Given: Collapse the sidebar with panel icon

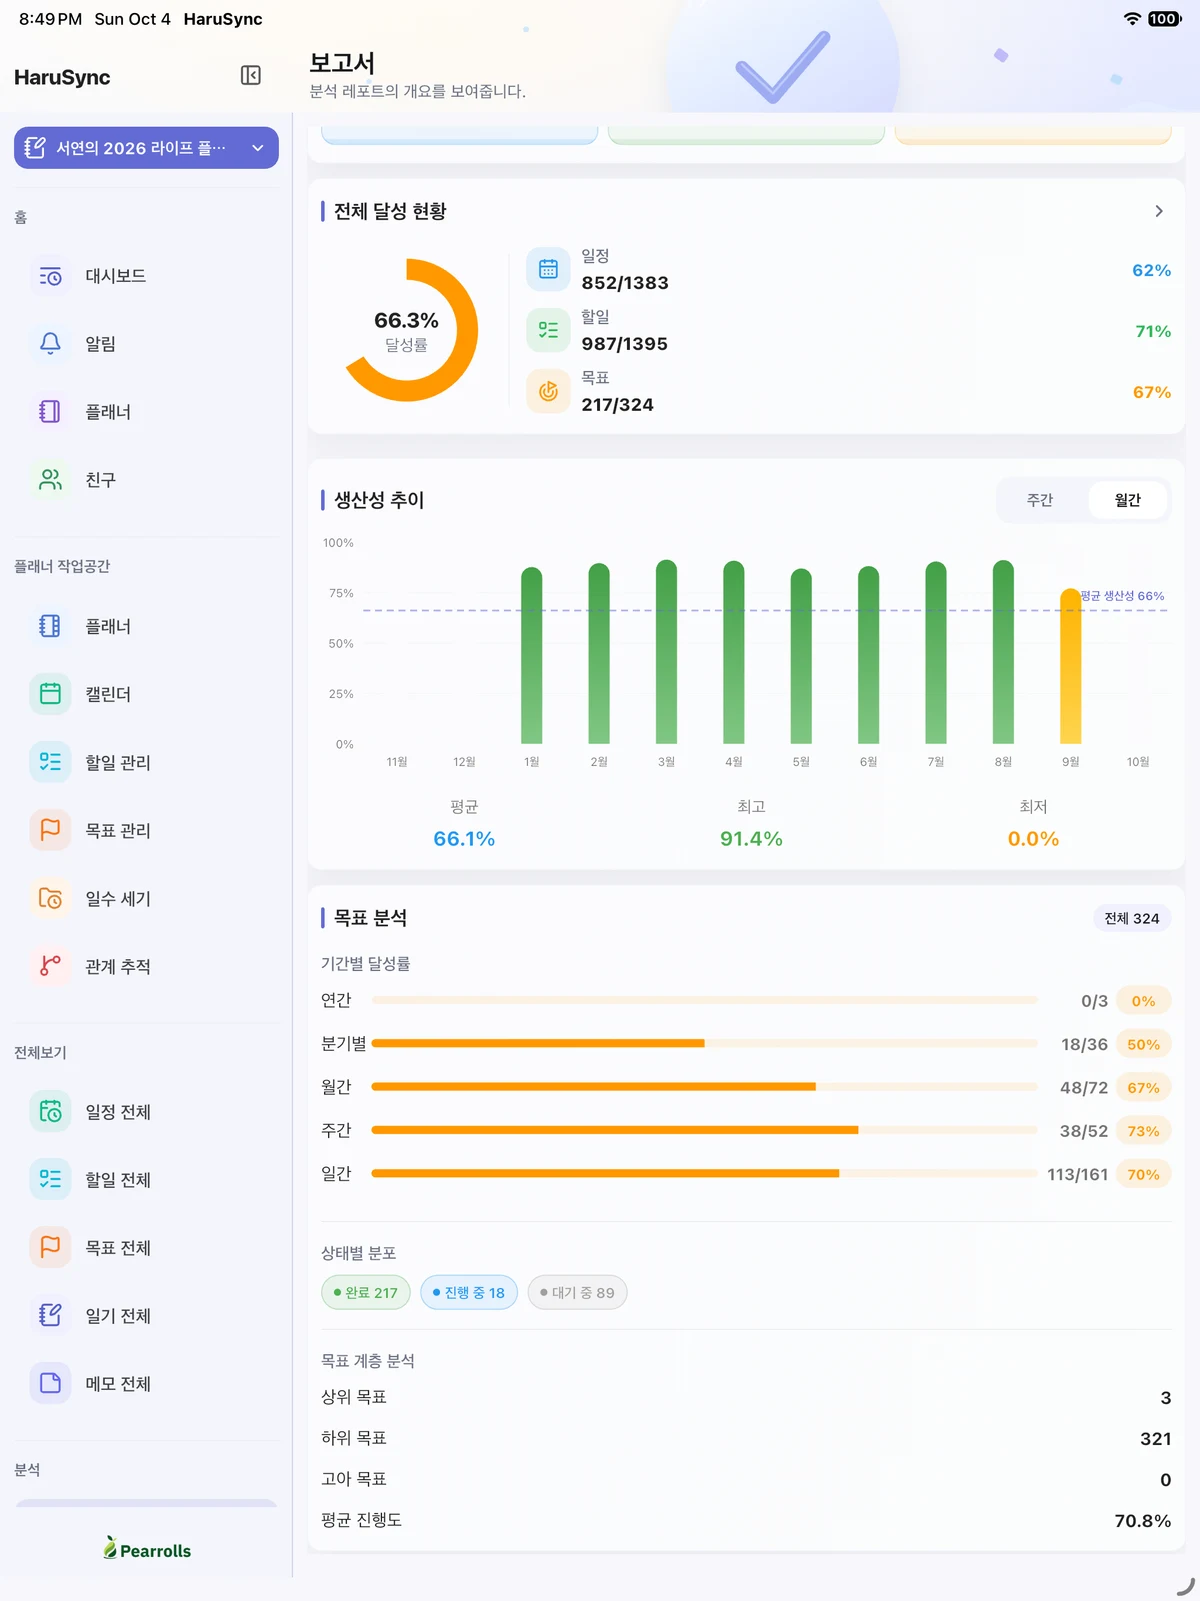Looking at the screenshot, I should tap(251, 76).
